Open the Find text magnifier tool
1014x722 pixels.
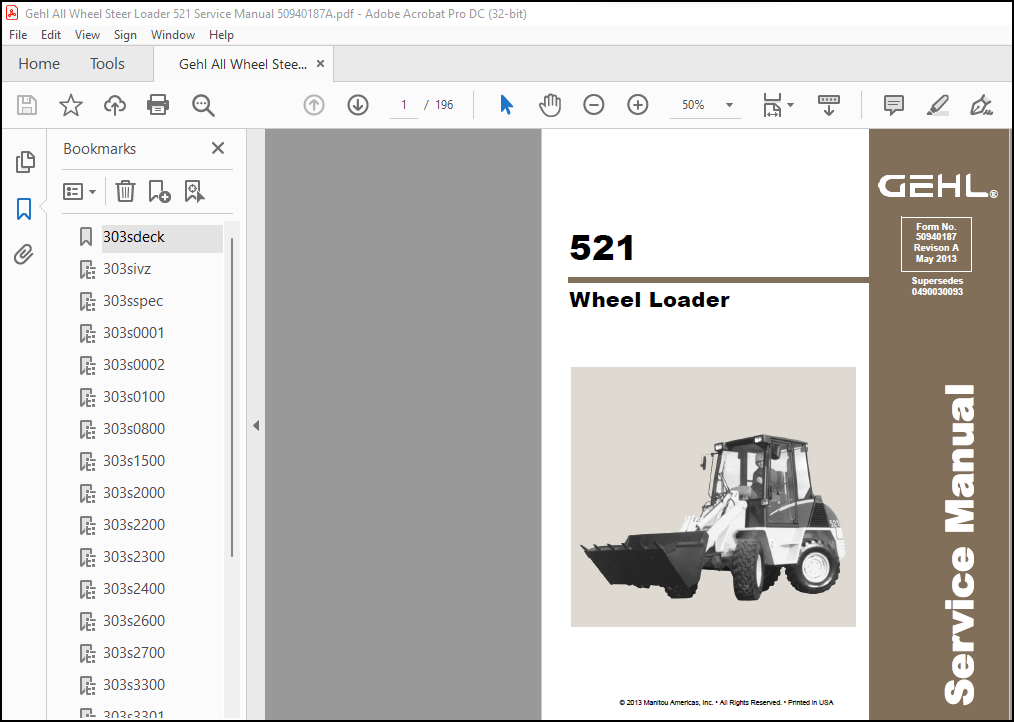[203, 105]
